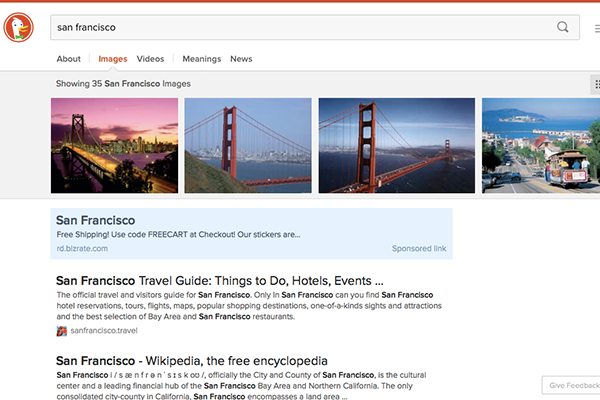The image size is (600, 400).
Task: Focus the search box containing san francisco
Action: tap(315, 27)
